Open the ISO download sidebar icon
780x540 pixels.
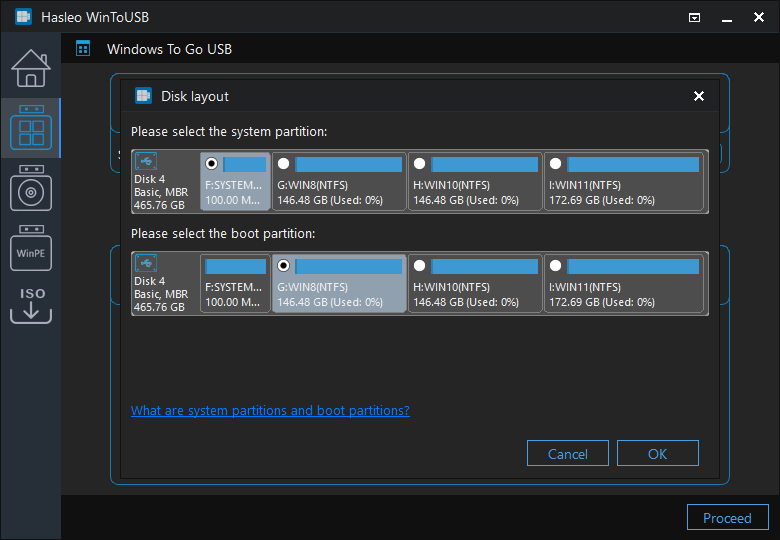[x=31, y=305]
